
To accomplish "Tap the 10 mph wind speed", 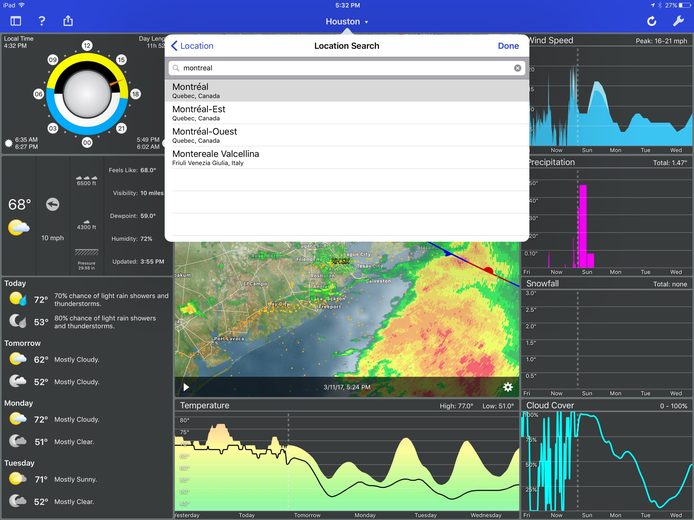I will [53, 238].
